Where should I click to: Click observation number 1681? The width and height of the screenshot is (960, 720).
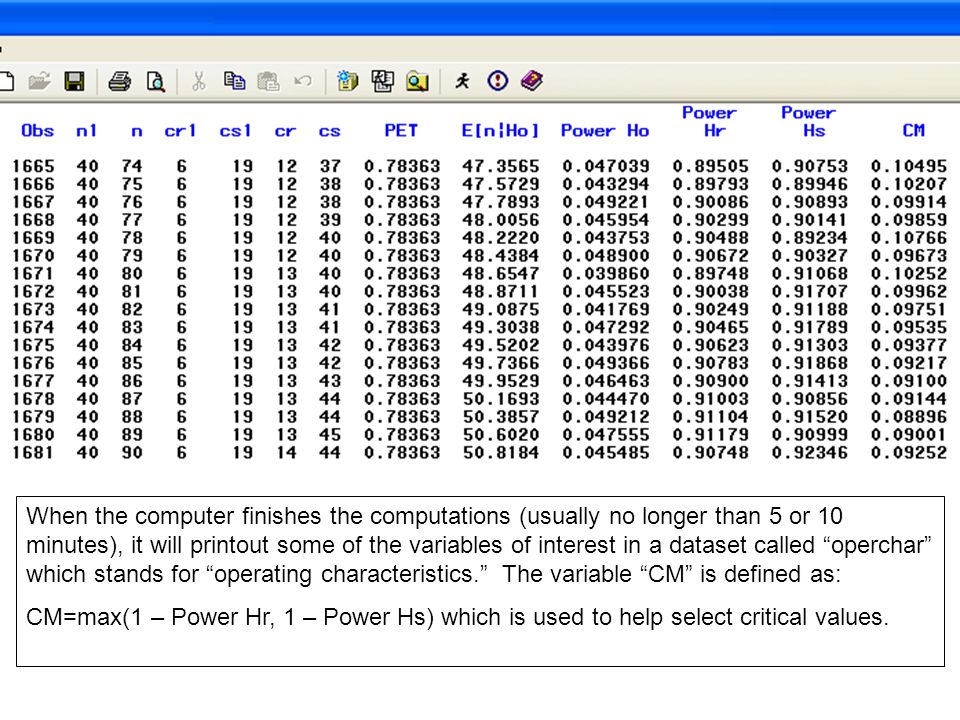tap(34, 452)
